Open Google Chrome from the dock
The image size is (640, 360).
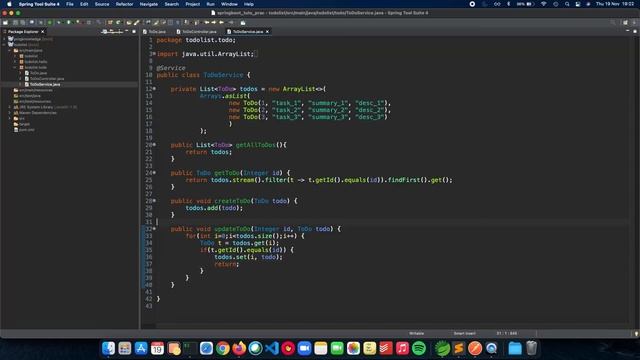click(223, 348)
